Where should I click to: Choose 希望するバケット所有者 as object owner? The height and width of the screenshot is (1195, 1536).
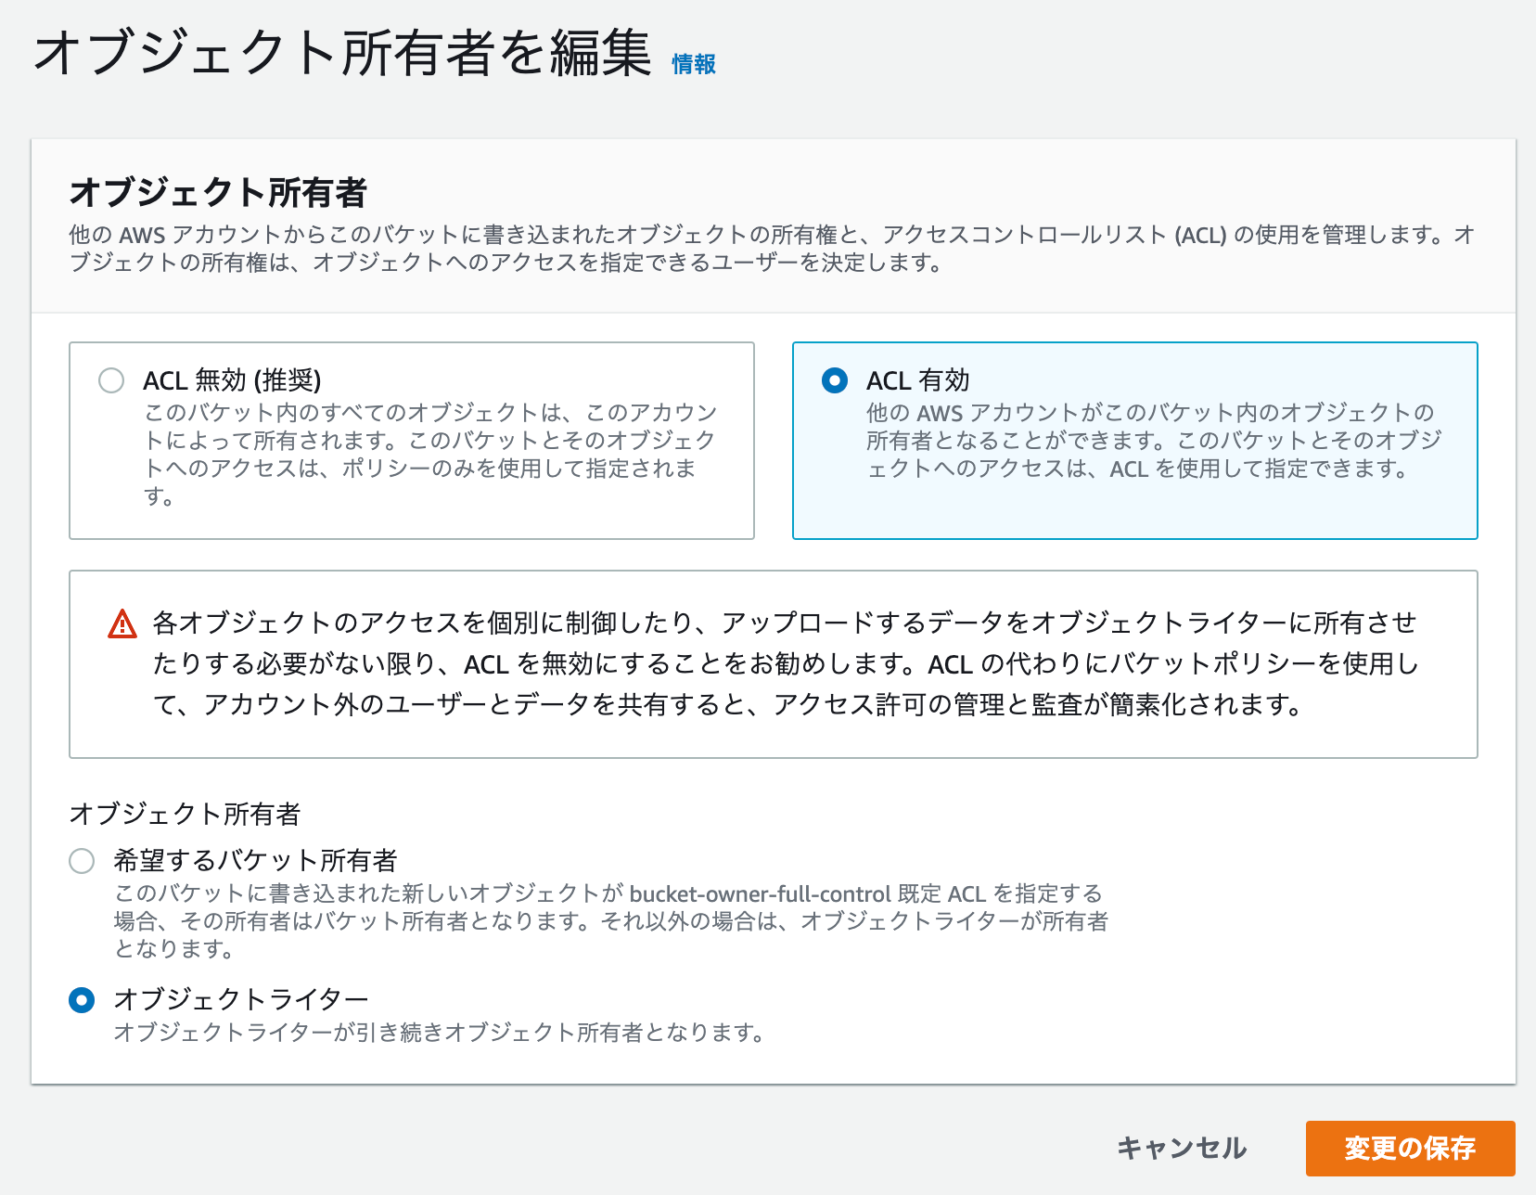click(x=82, y=860)
